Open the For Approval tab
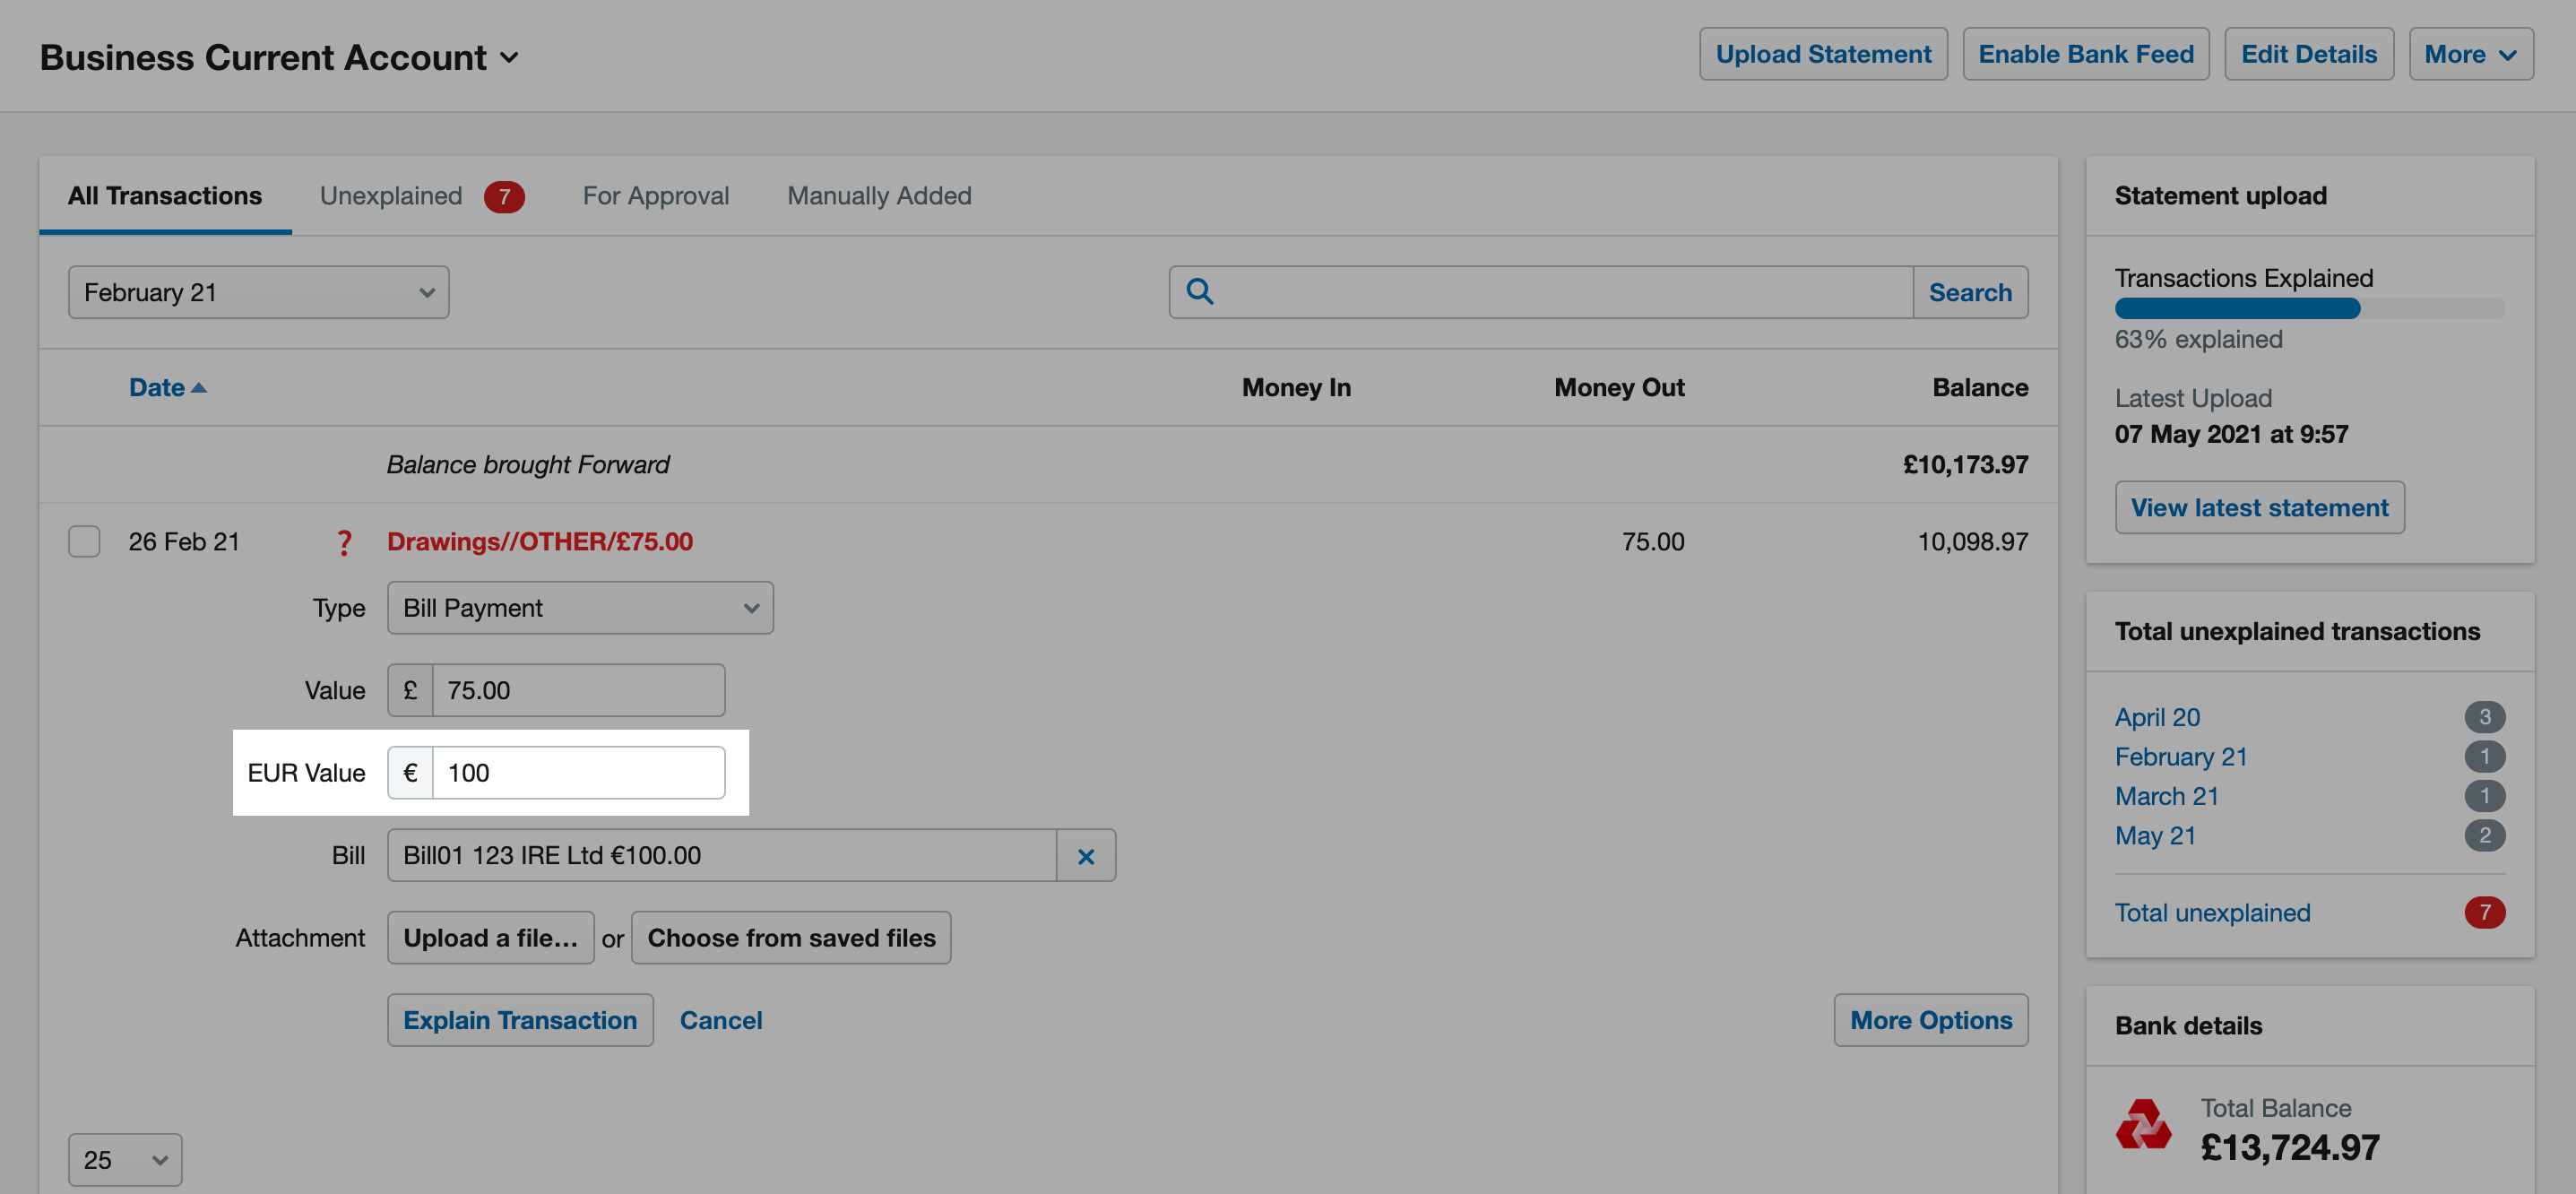 656,196
